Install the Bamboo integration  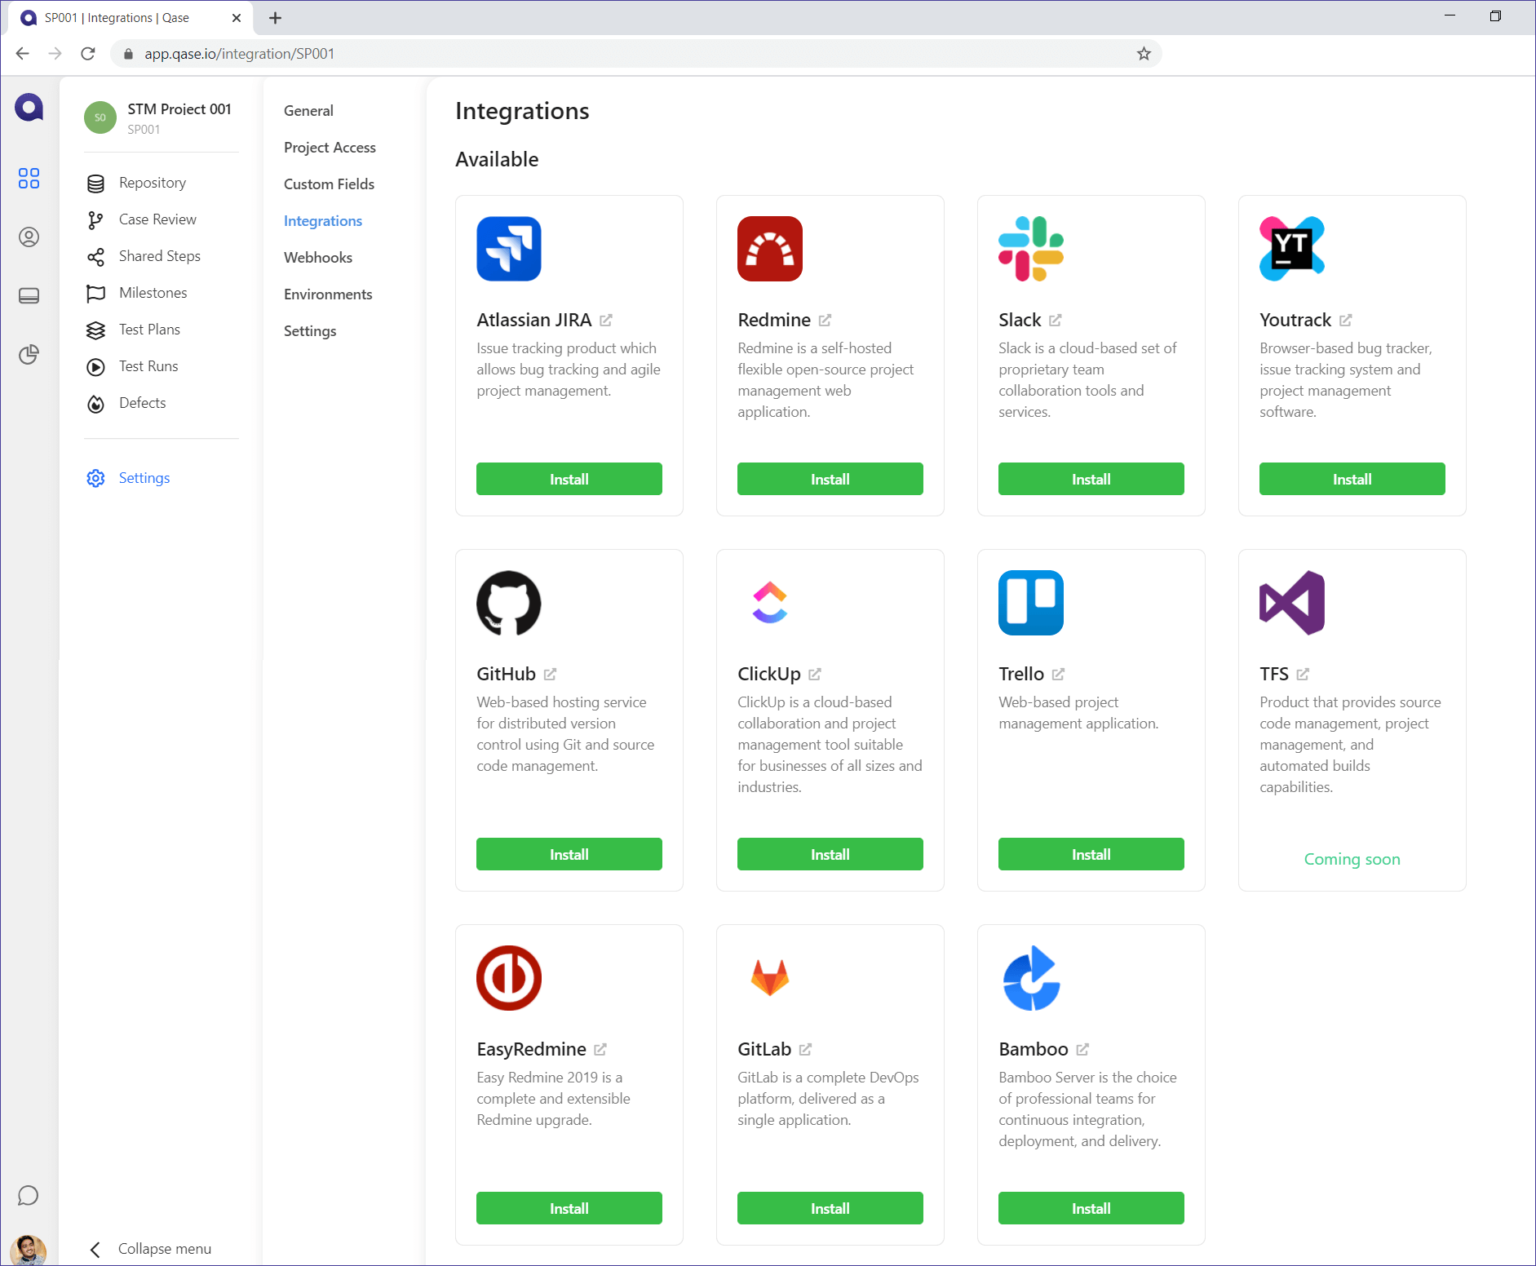click(1091, 1208)
